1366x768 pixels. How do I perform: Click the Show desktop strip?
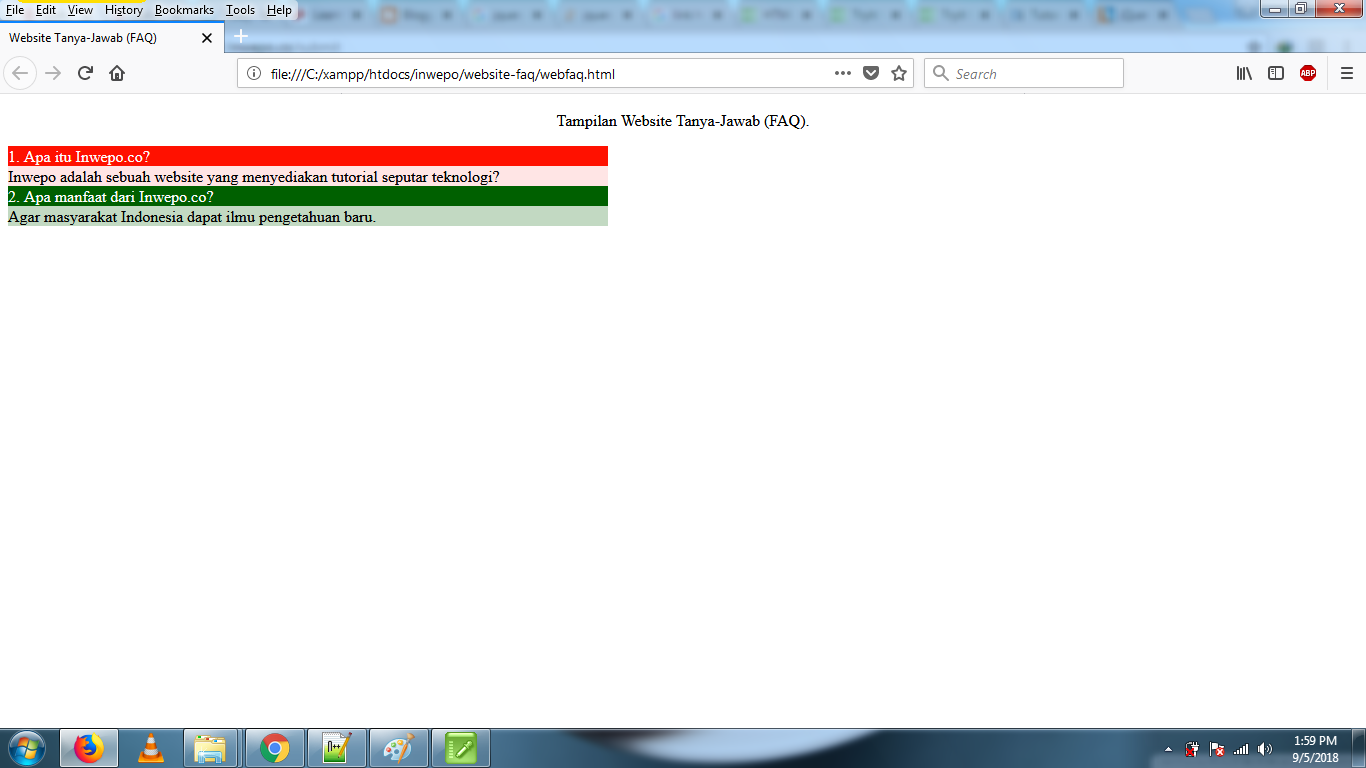[x=1359, y=748]
